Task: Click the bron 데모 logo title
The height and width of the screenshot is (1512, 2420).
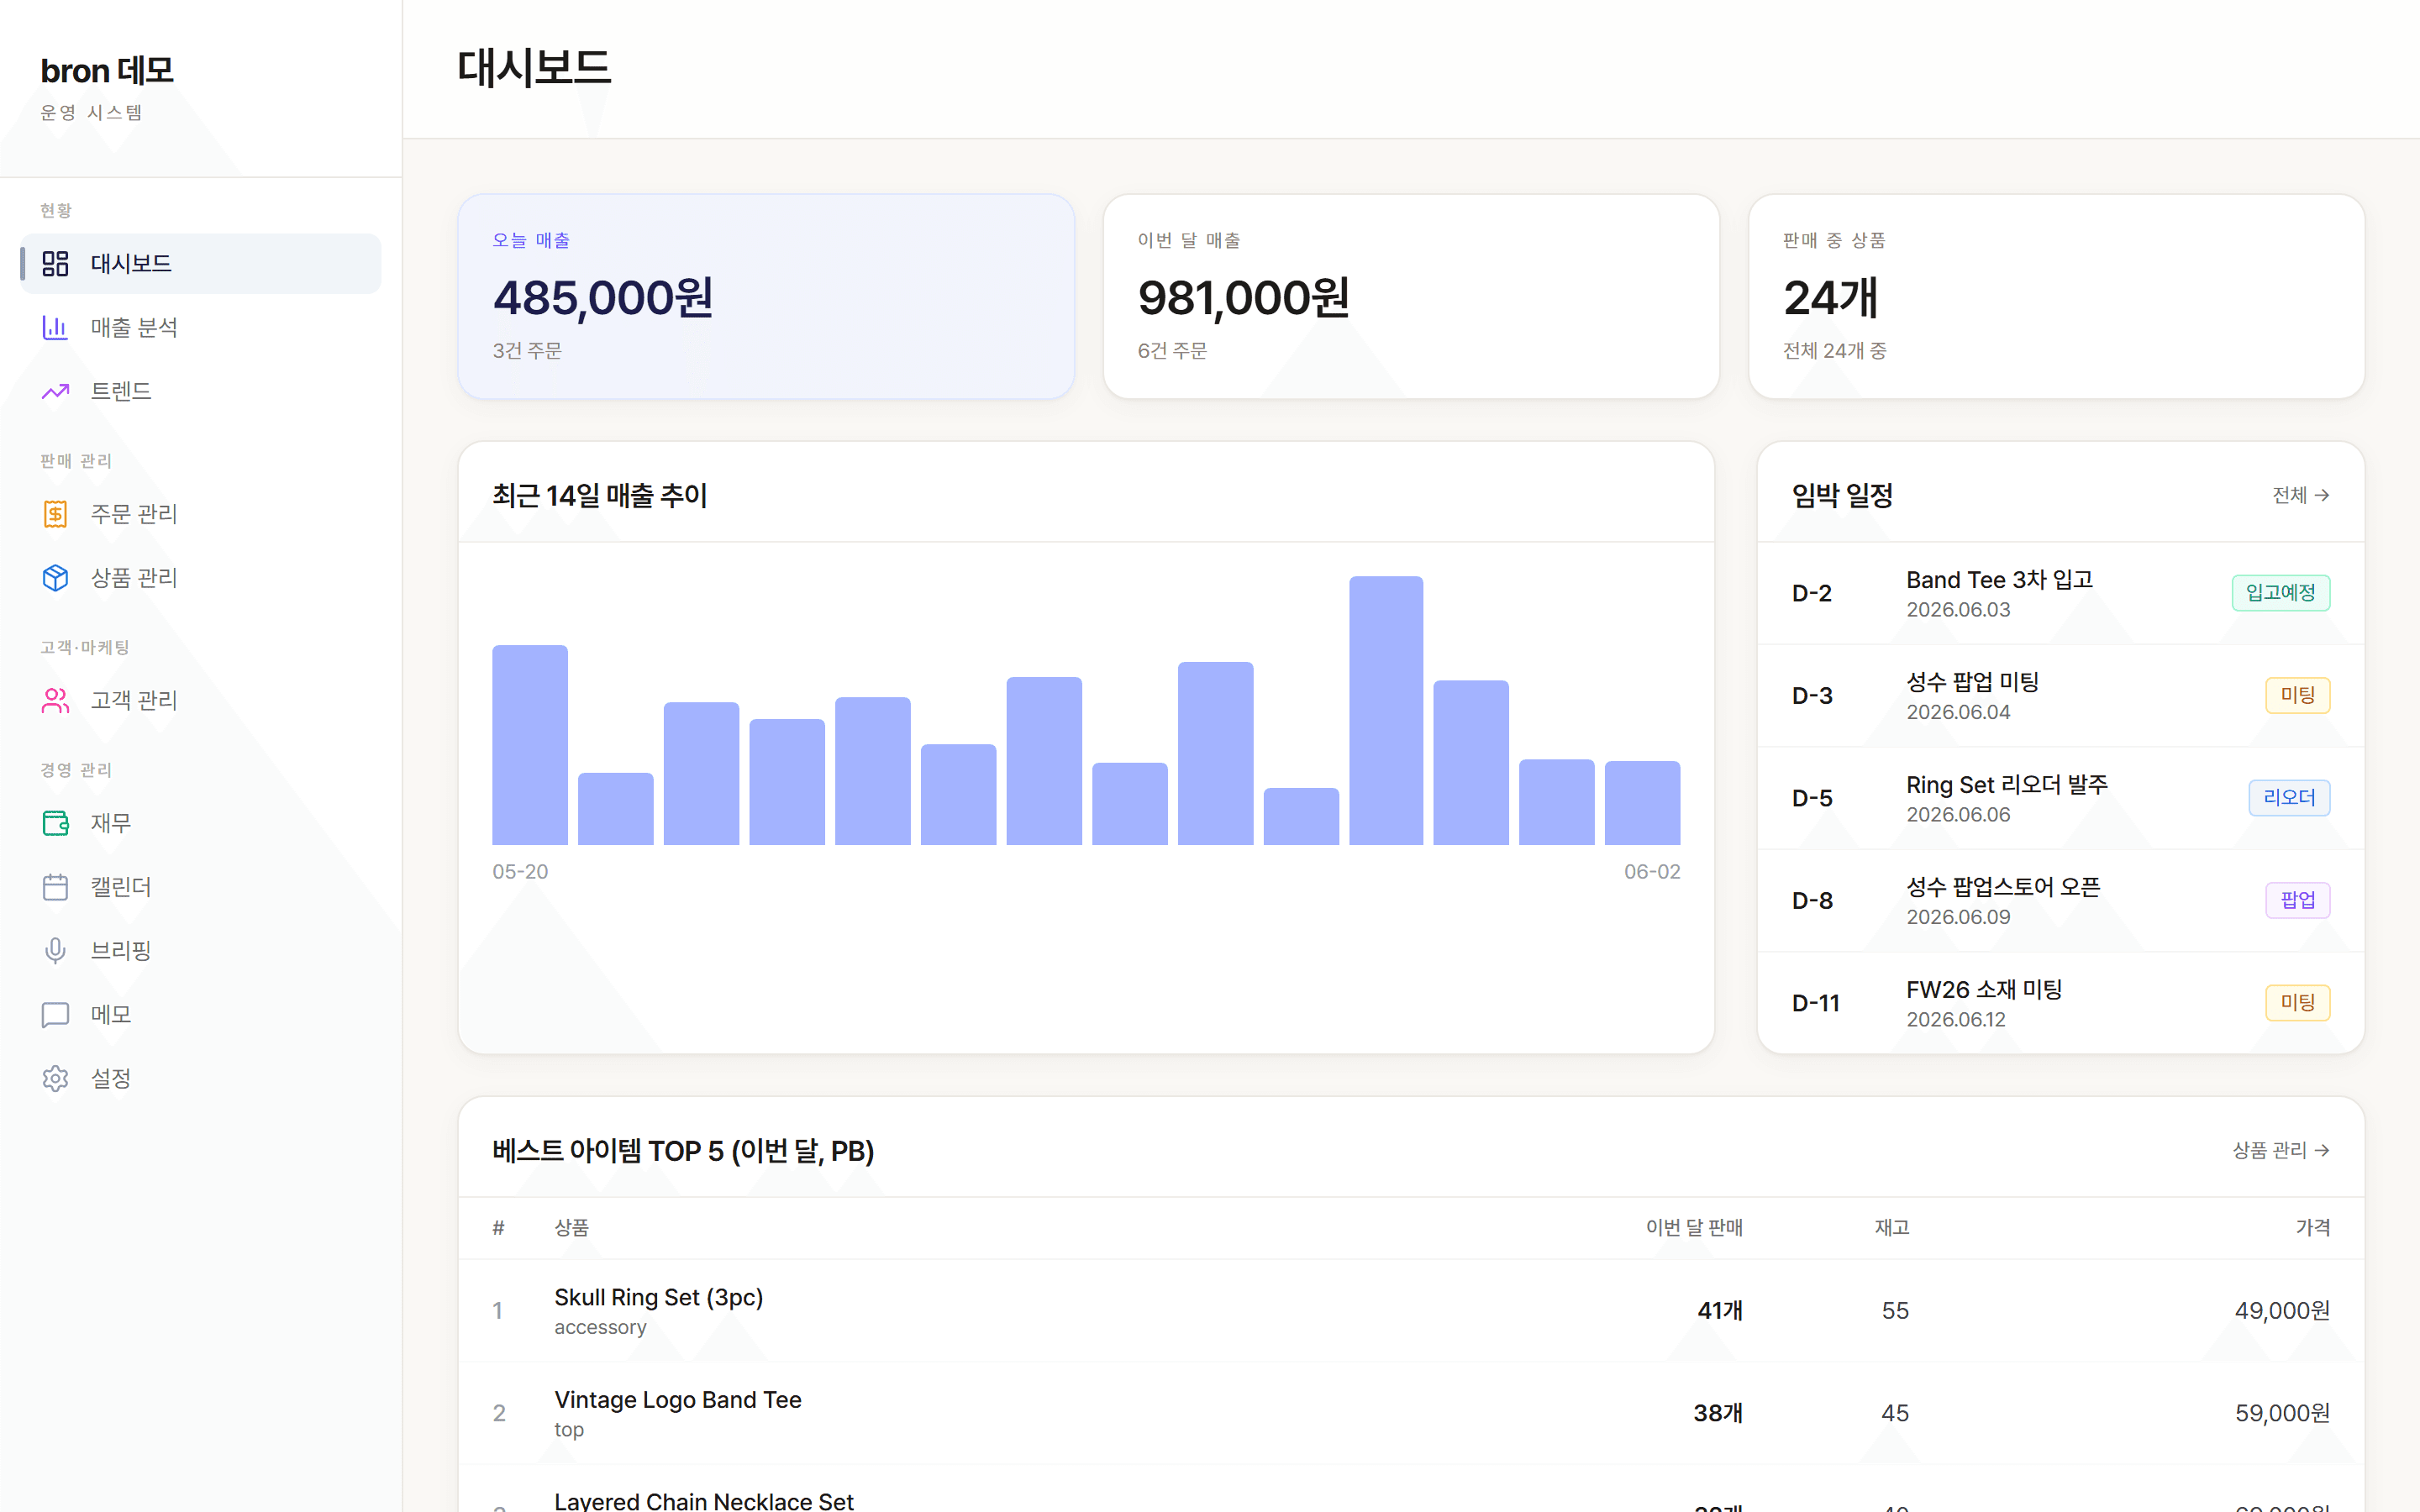Action: [x=107, y=71]
